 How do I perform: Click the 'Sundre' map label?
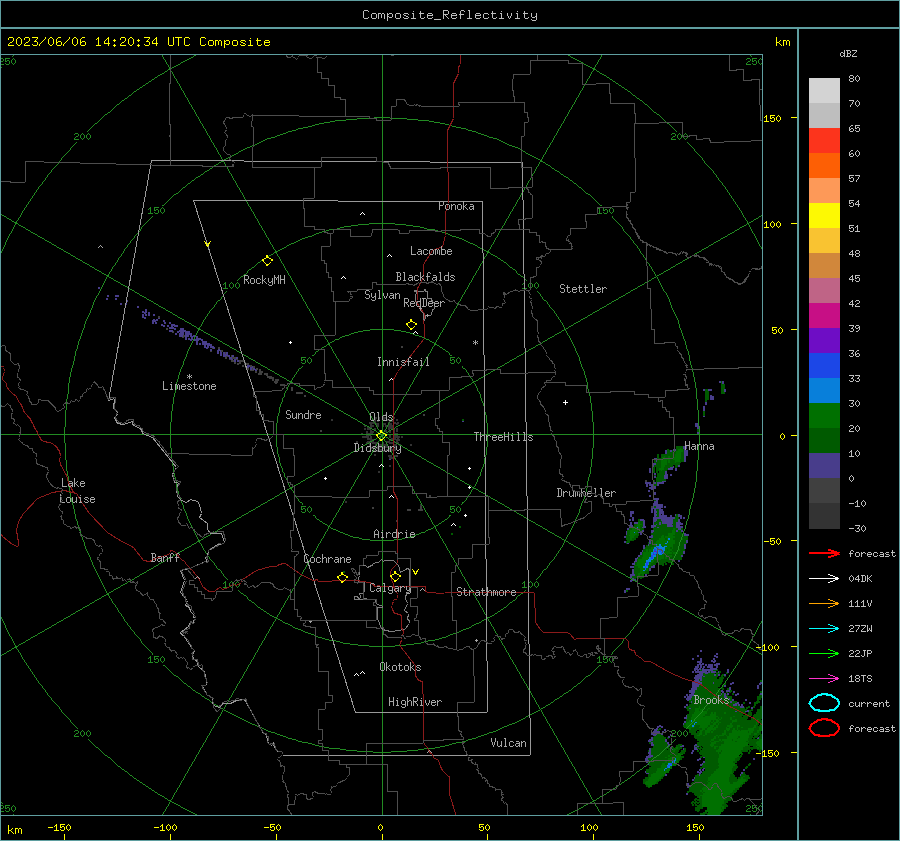303,414
